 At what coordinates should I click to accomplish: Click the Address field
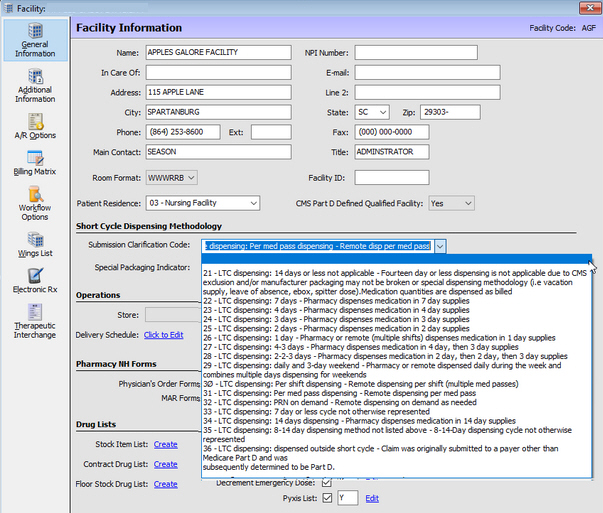click(218, 92)
